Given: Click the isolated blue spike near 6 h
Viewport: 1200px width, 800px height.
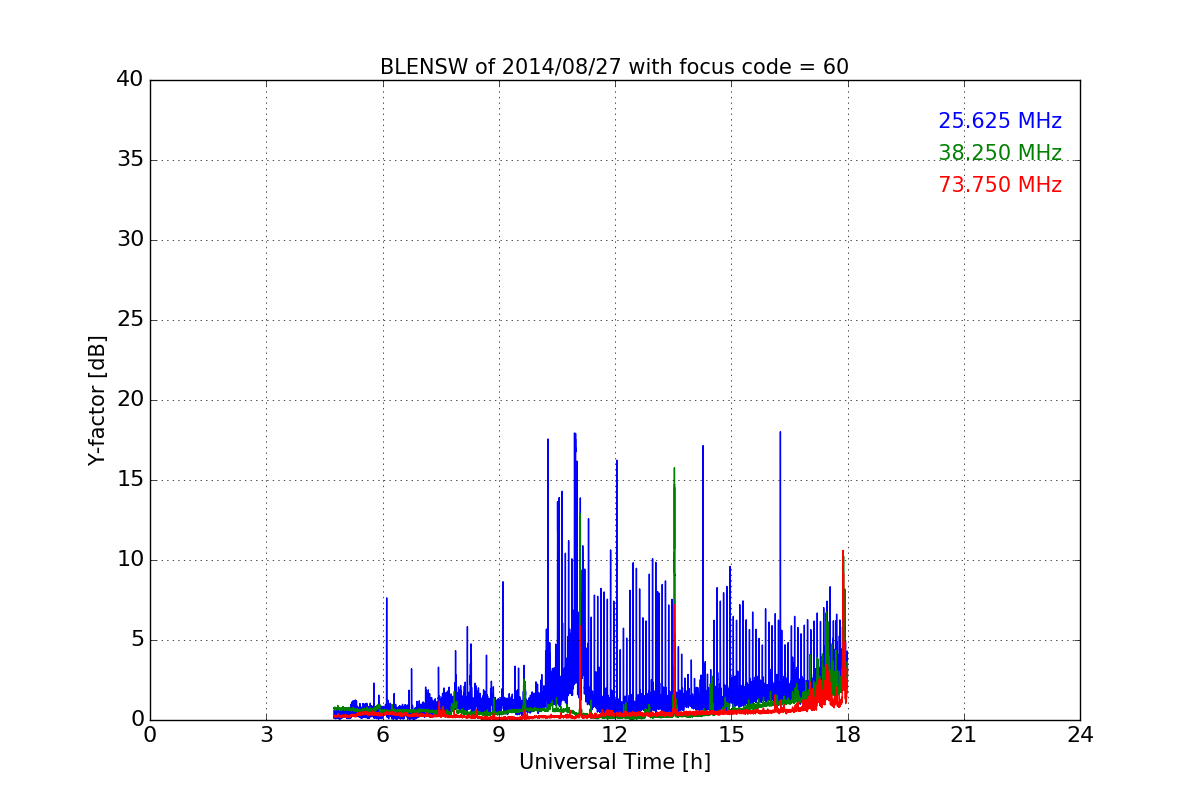Looking at the screenshot, I should [386, 599].
